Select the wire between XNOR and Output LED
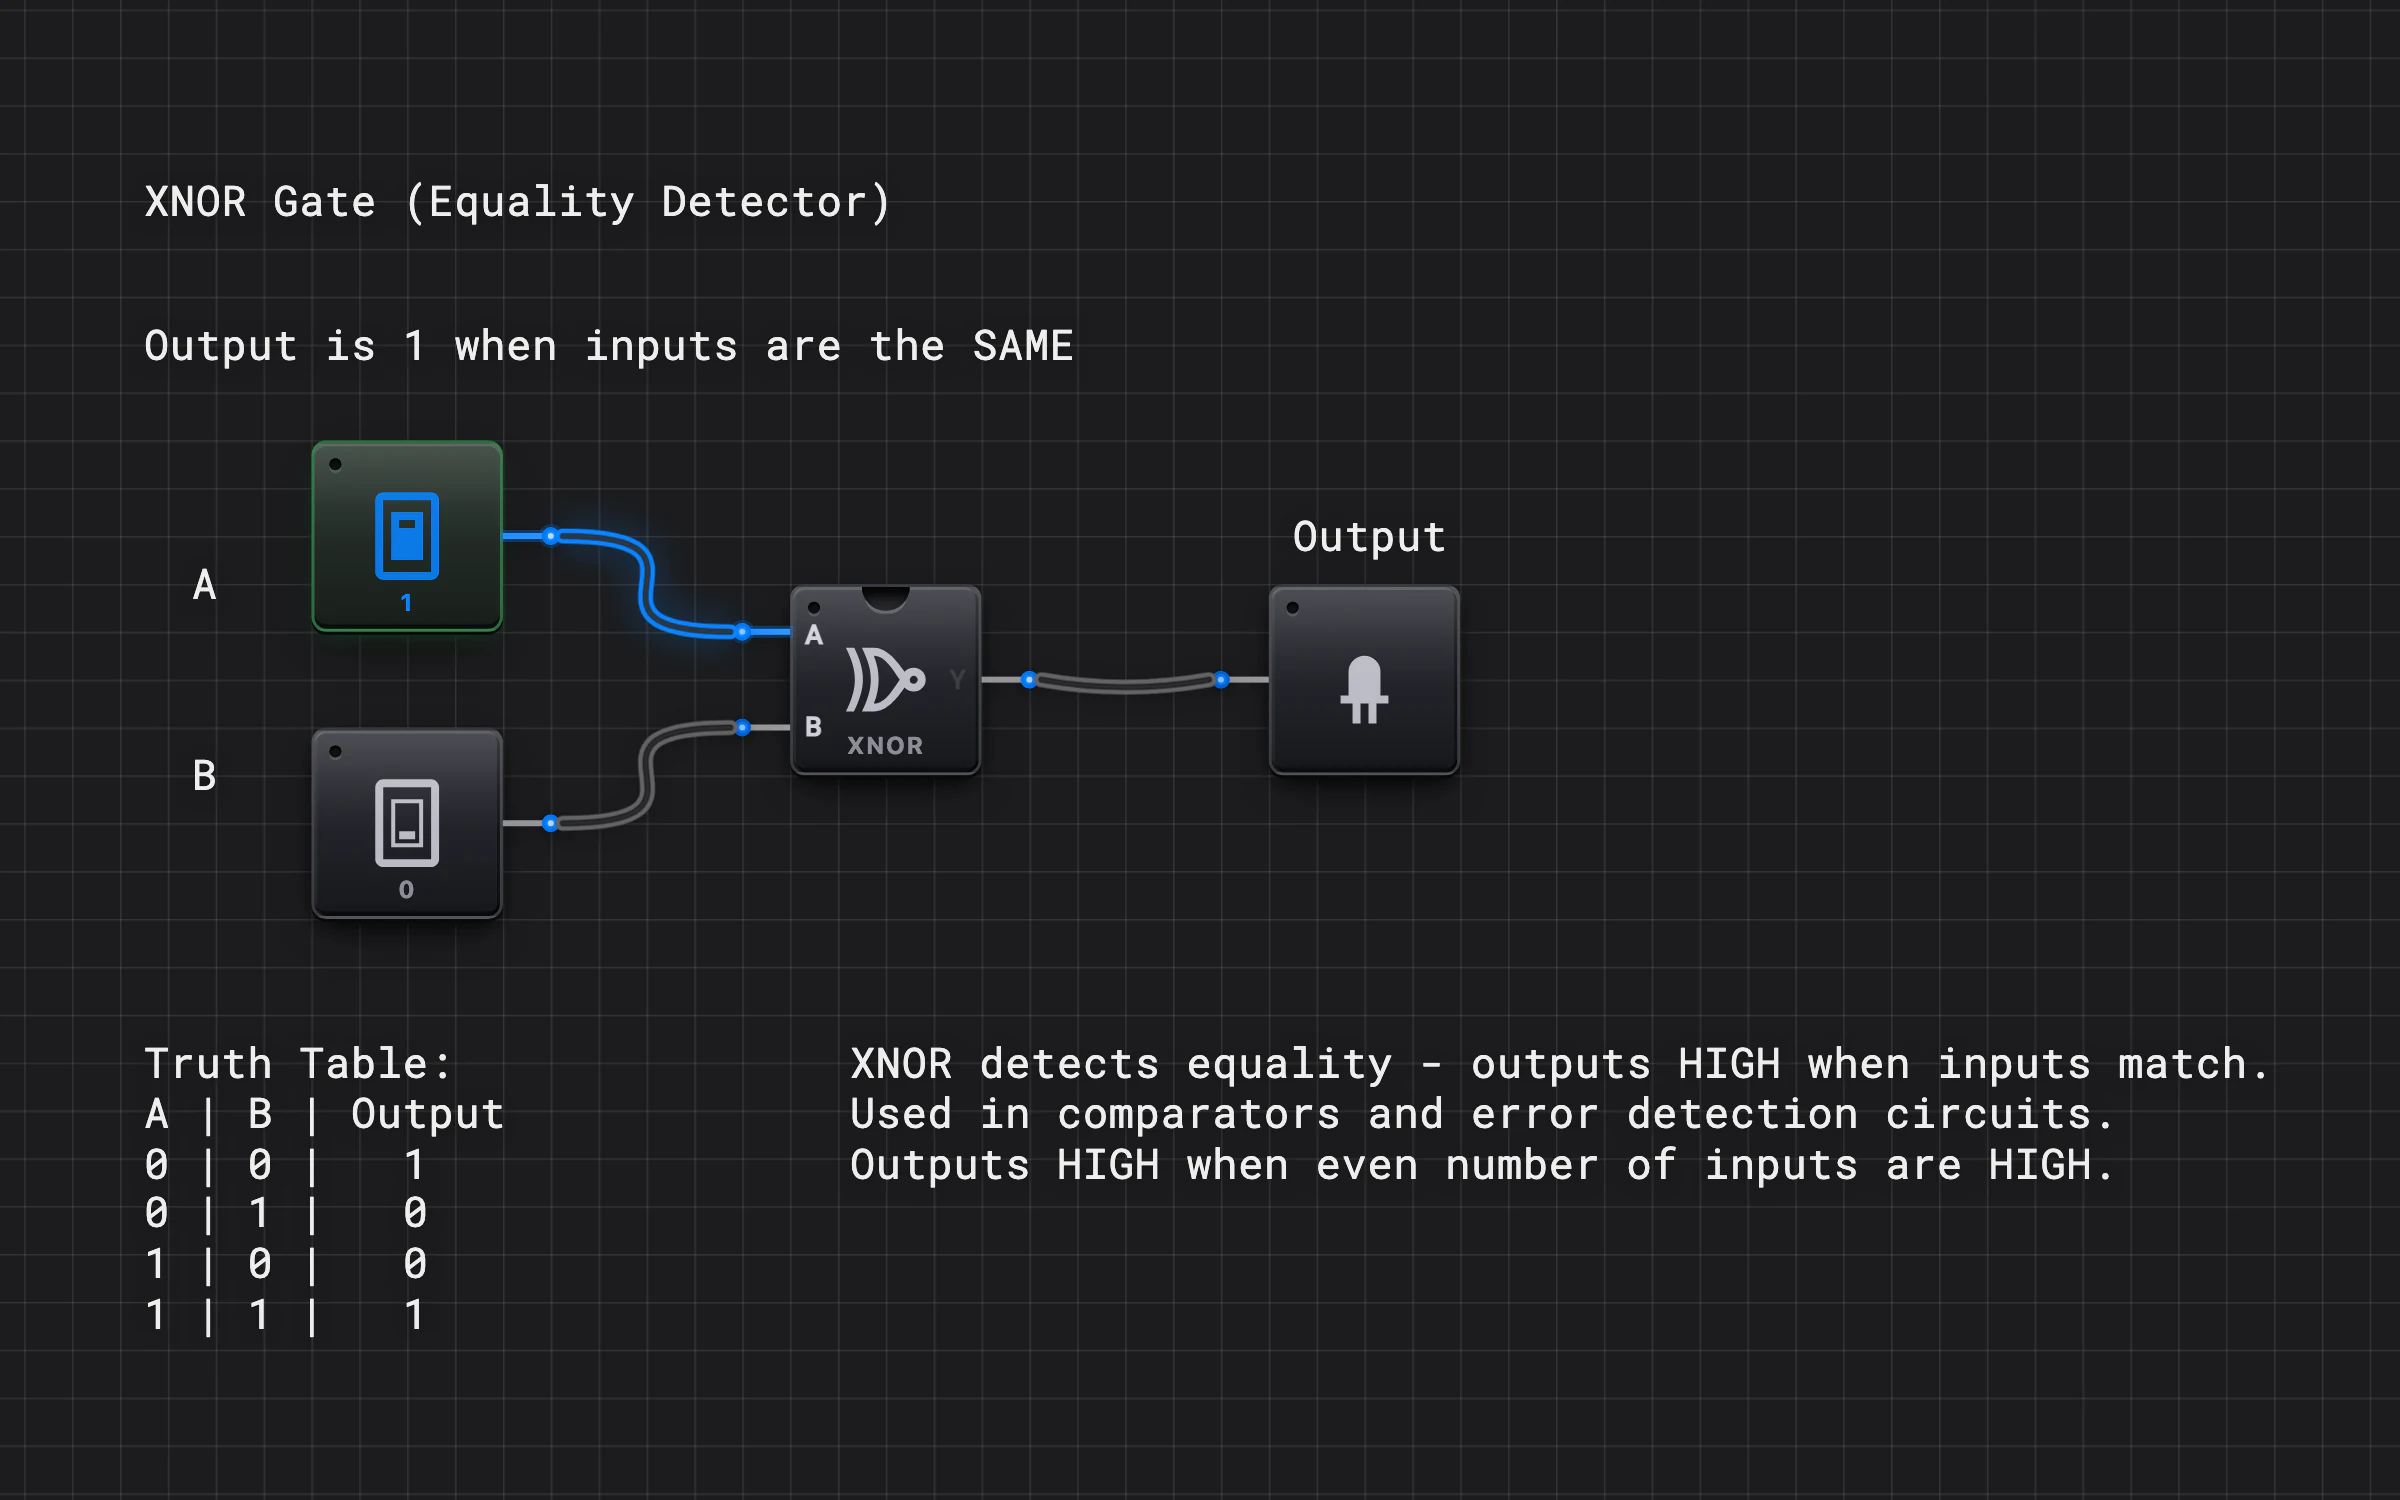The image size is (2400, 1500). 1125,683
